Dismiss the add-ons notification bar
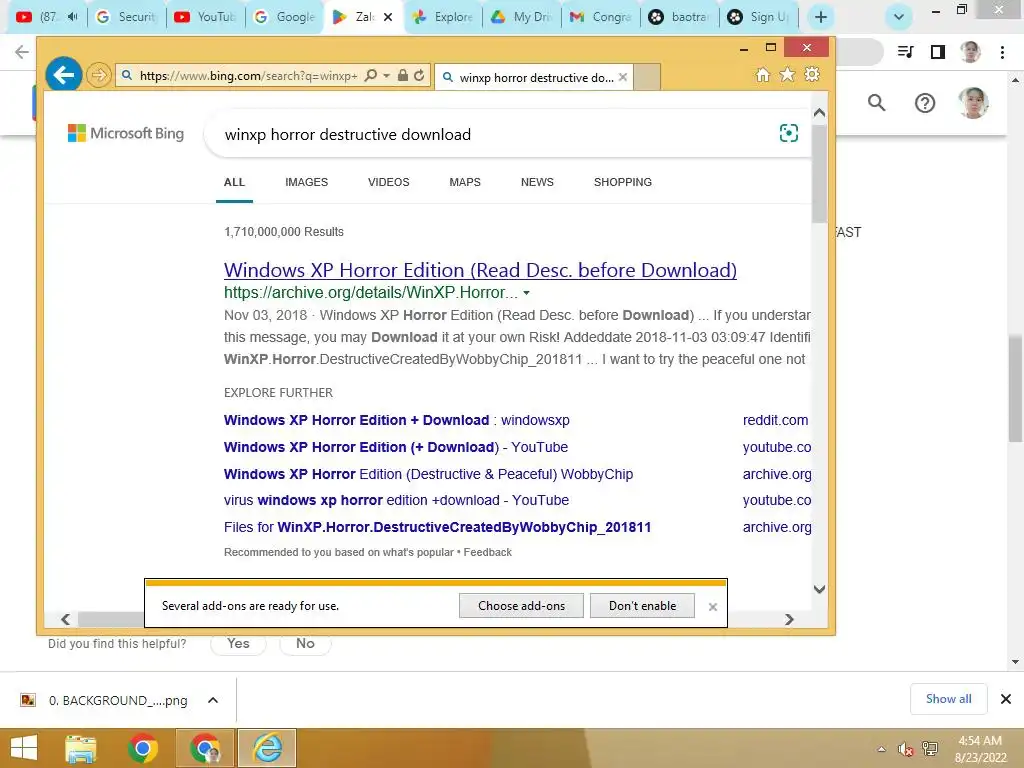This screenshot has width=1024, height=768. tap(712, 607)
